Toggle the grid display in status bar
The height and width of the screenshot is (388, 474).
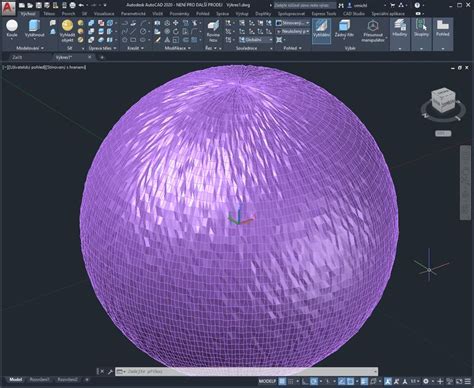coord(282,381)
